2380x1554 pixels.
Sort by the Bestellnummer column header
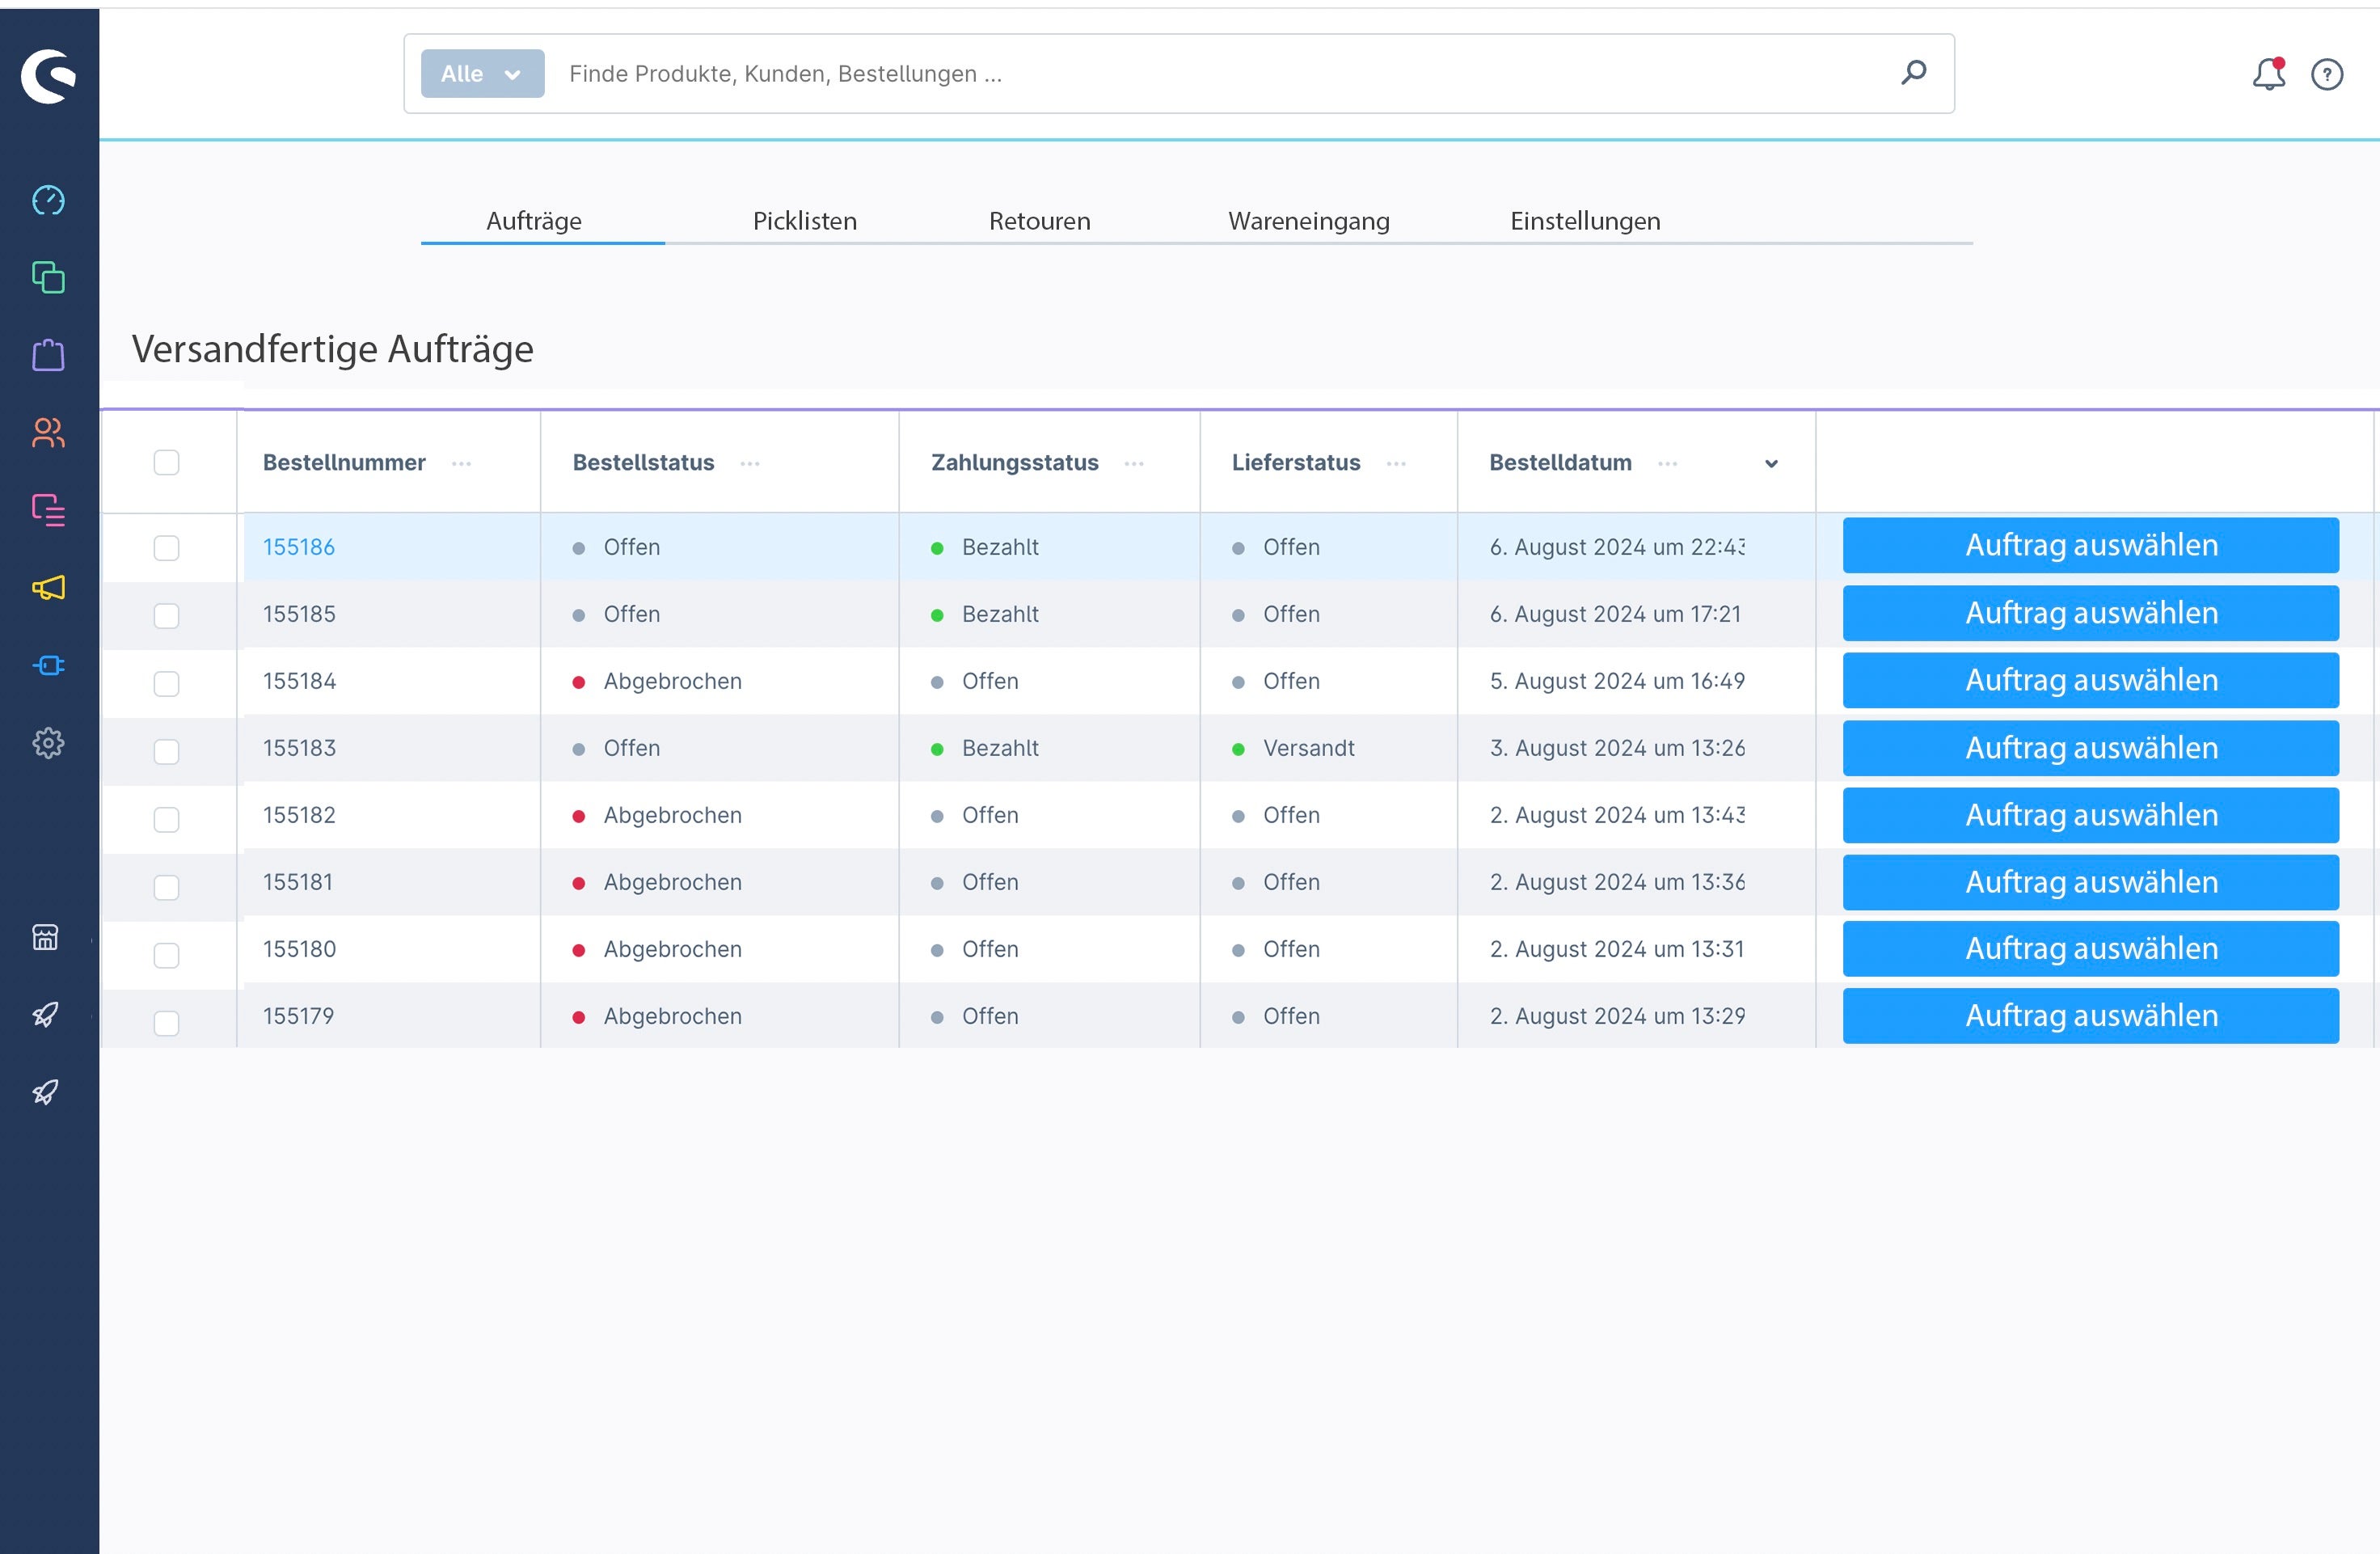344,463
